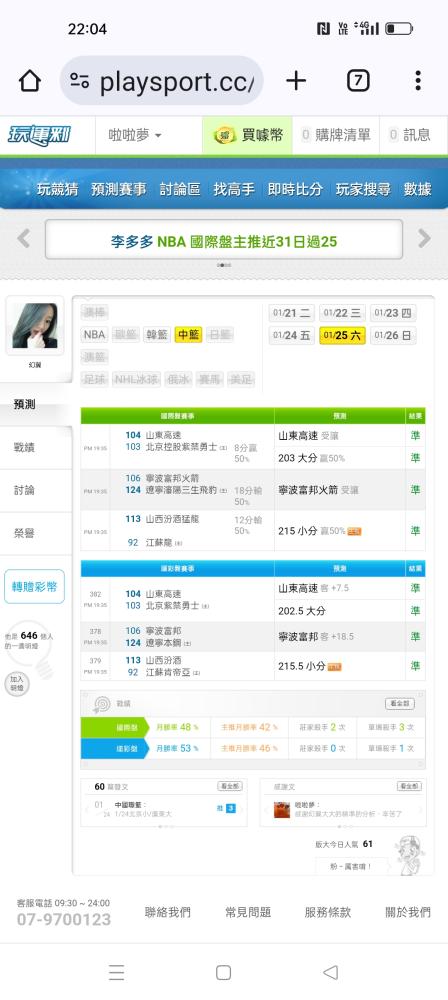Click 看全部 in 戰績 panel
The width and height of the screenshot is (448, 1000).
click(399, 703)
